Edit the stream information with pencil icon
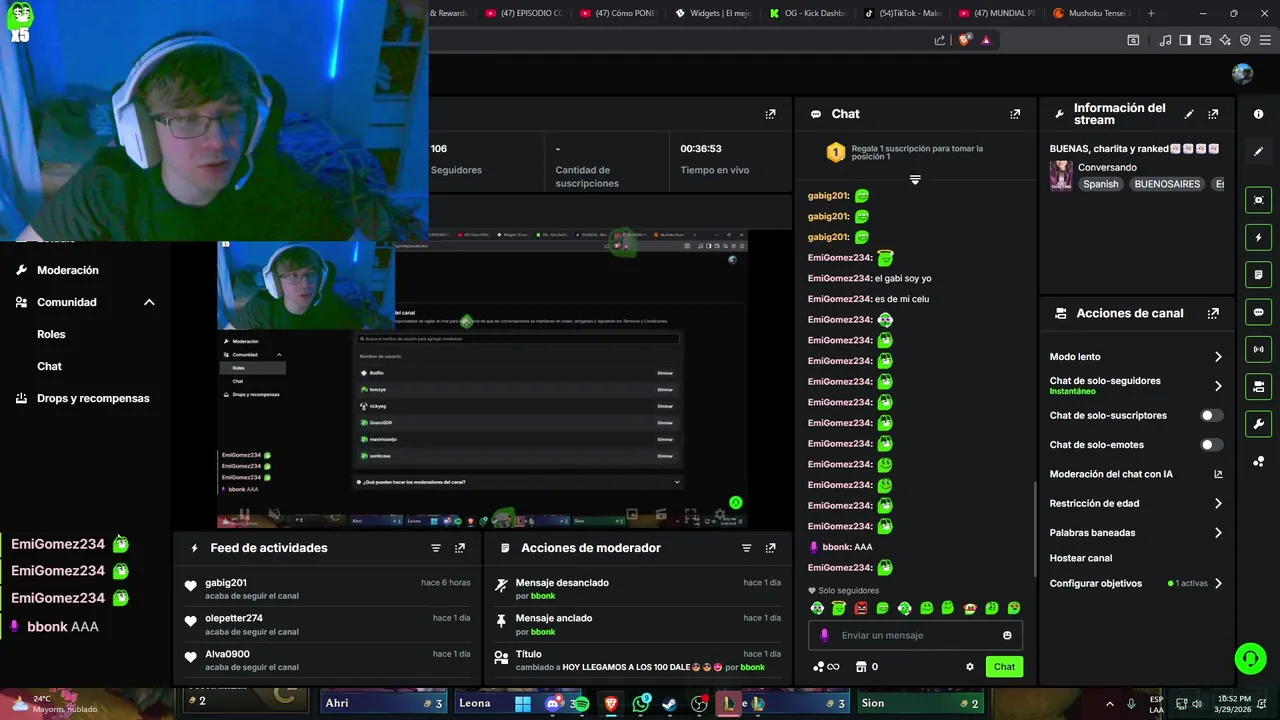This screenshot has width=1280, height=720. click(x=1189, y=114)
